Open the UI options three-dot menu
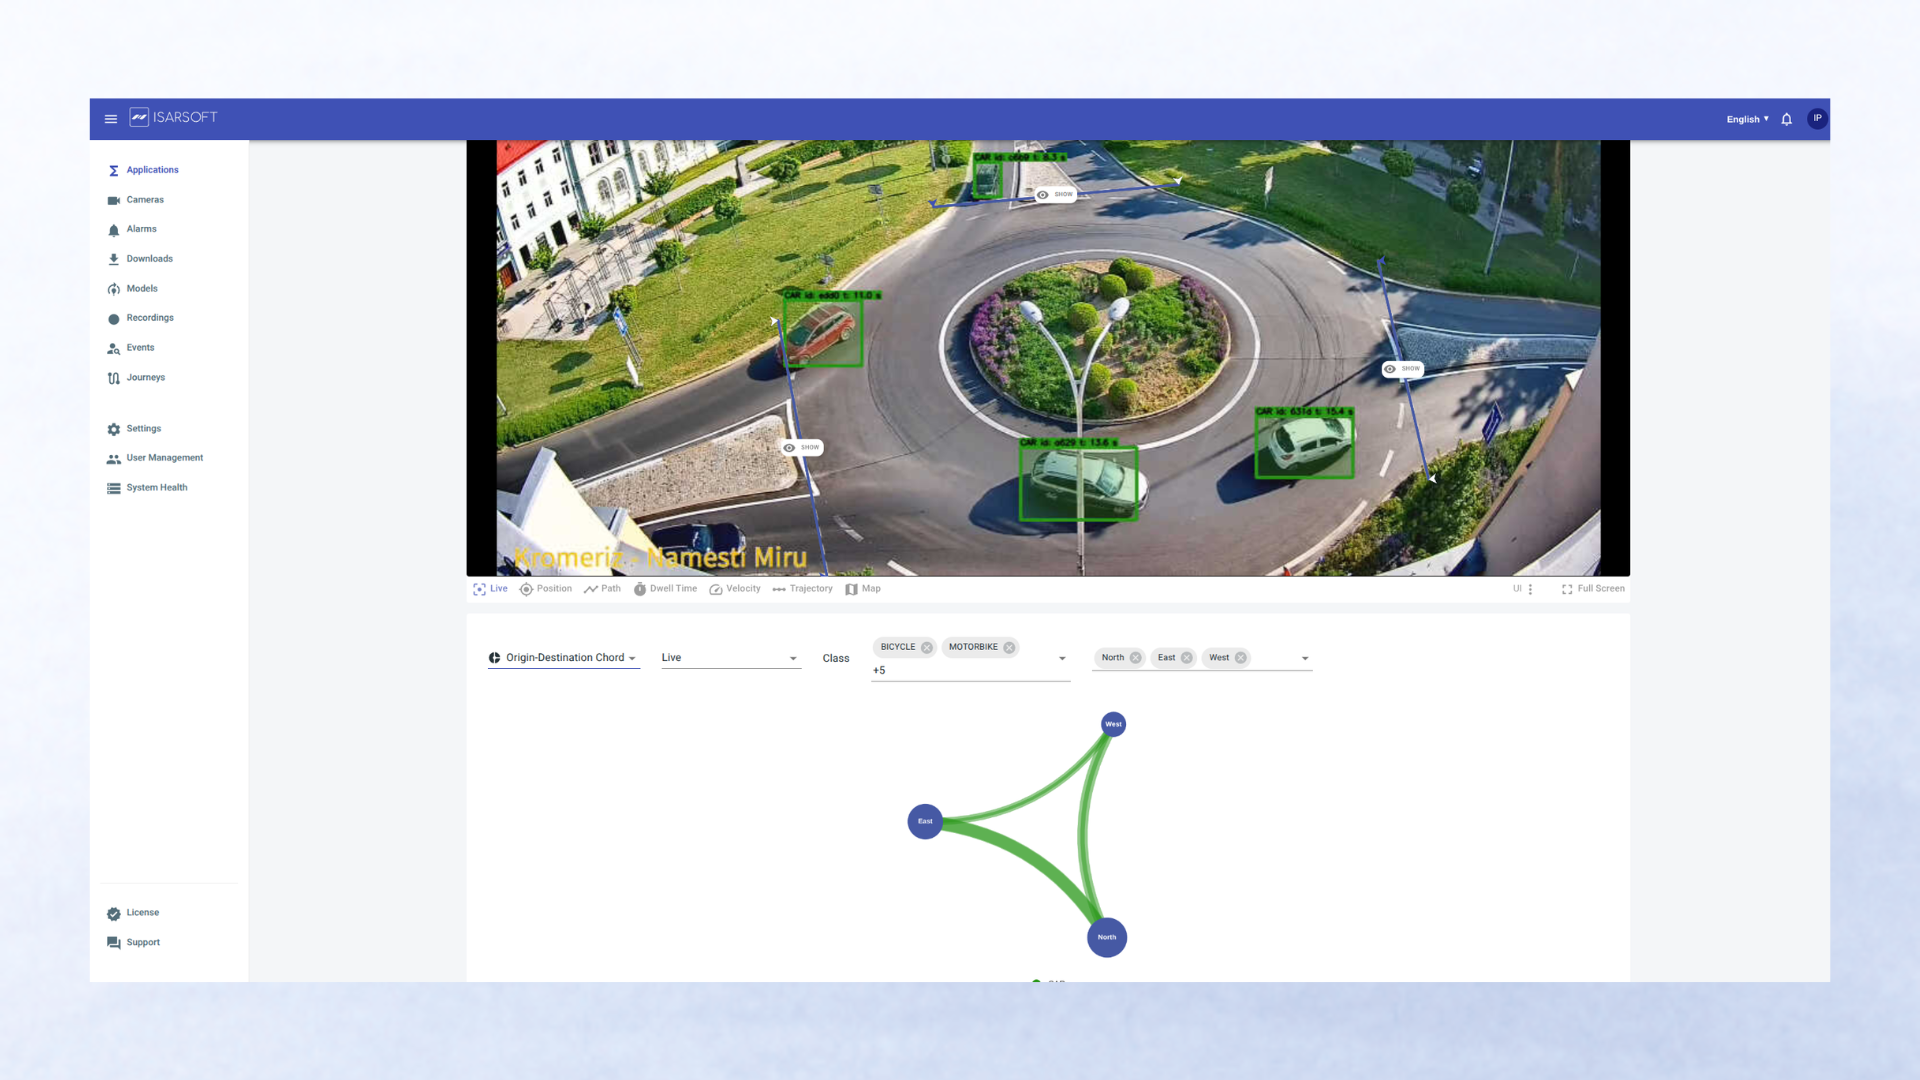Image resolution: width=1920 pixels, height=1080 pixels. (x=1530, y=589)
